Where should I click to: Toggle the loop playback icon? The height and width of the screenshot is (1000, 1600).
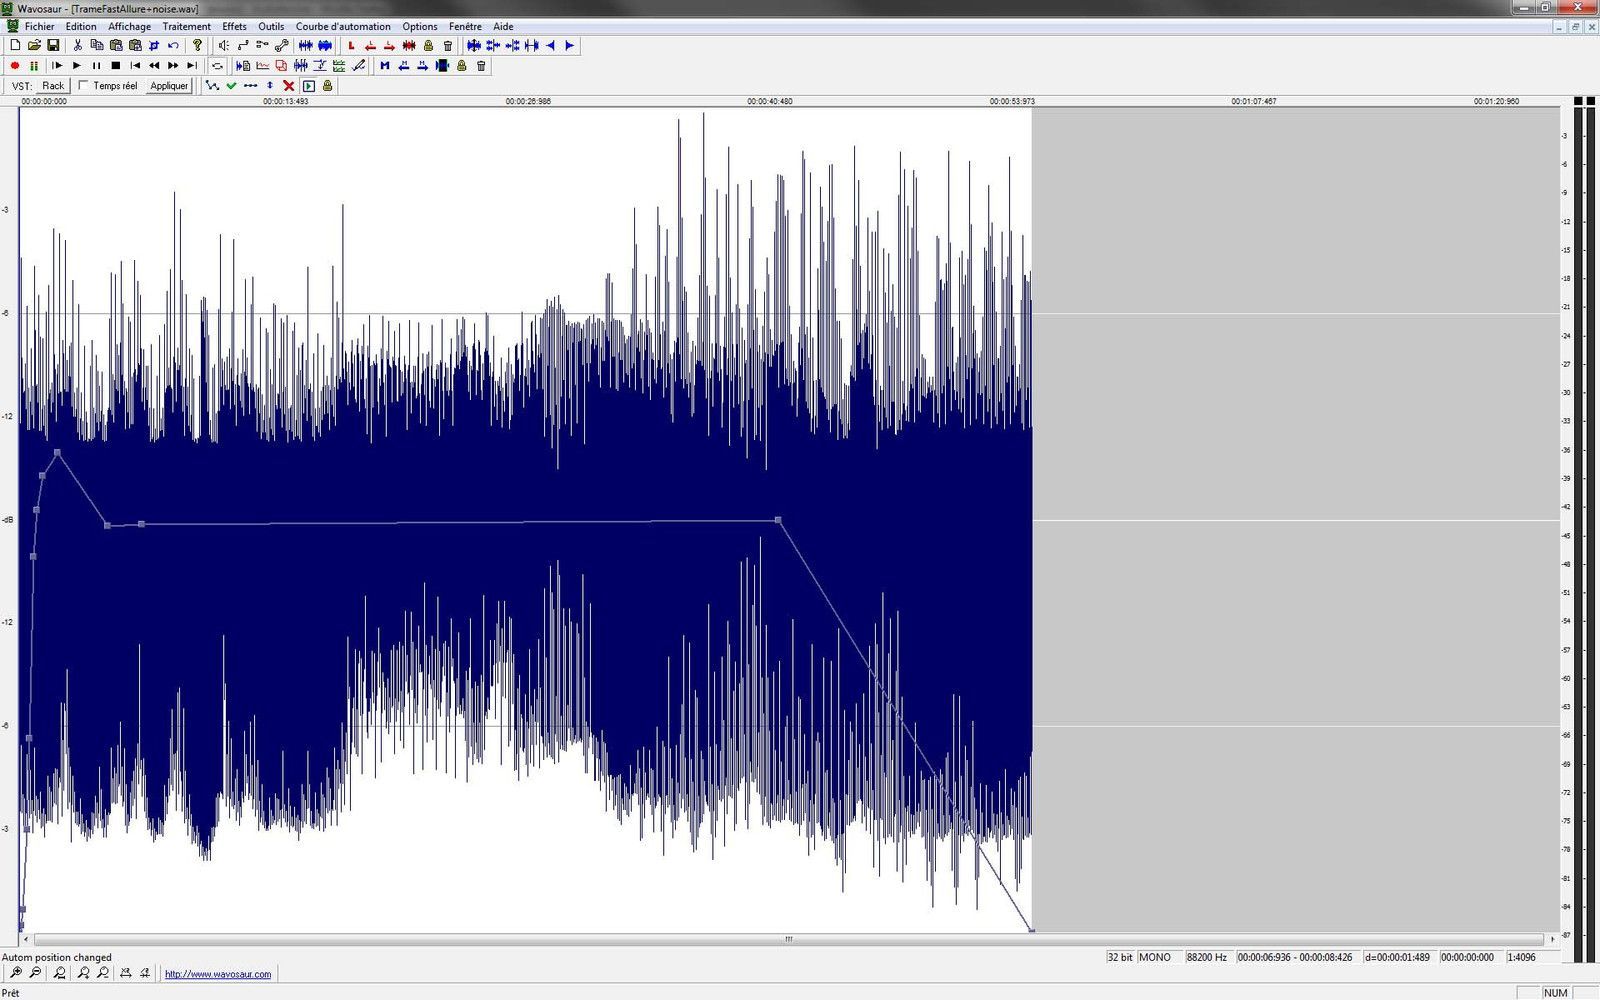tap(216, 67)
